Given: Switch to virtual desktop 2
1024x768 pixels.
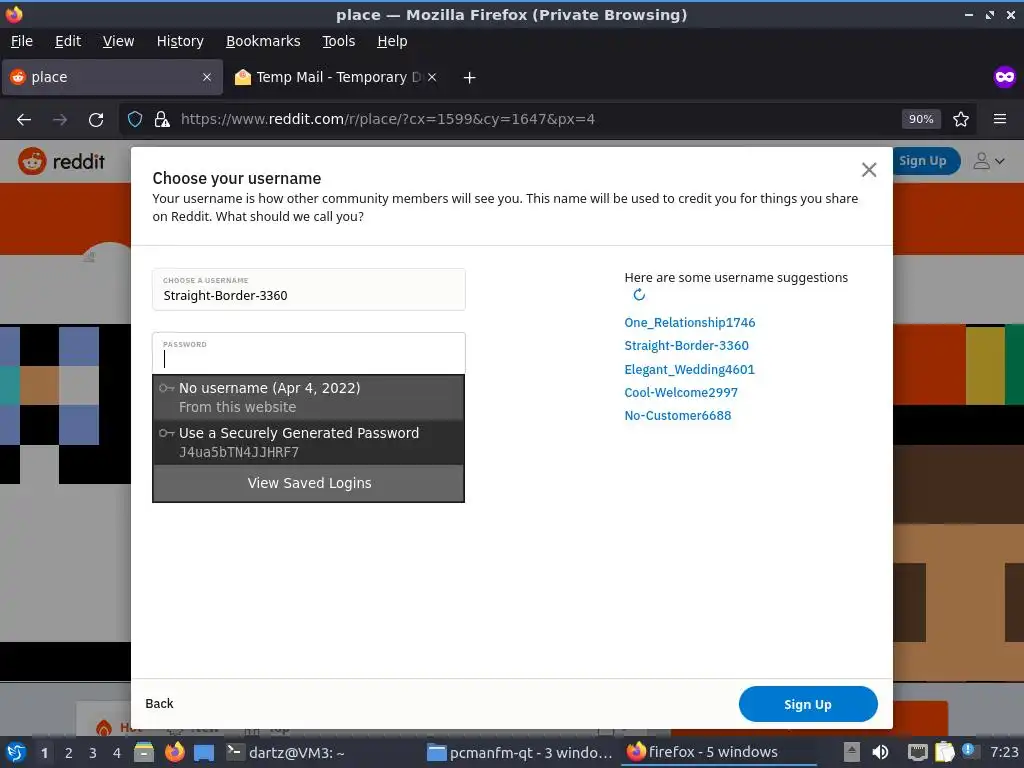Looking at the screenshot, I should (x=69, y=753).
